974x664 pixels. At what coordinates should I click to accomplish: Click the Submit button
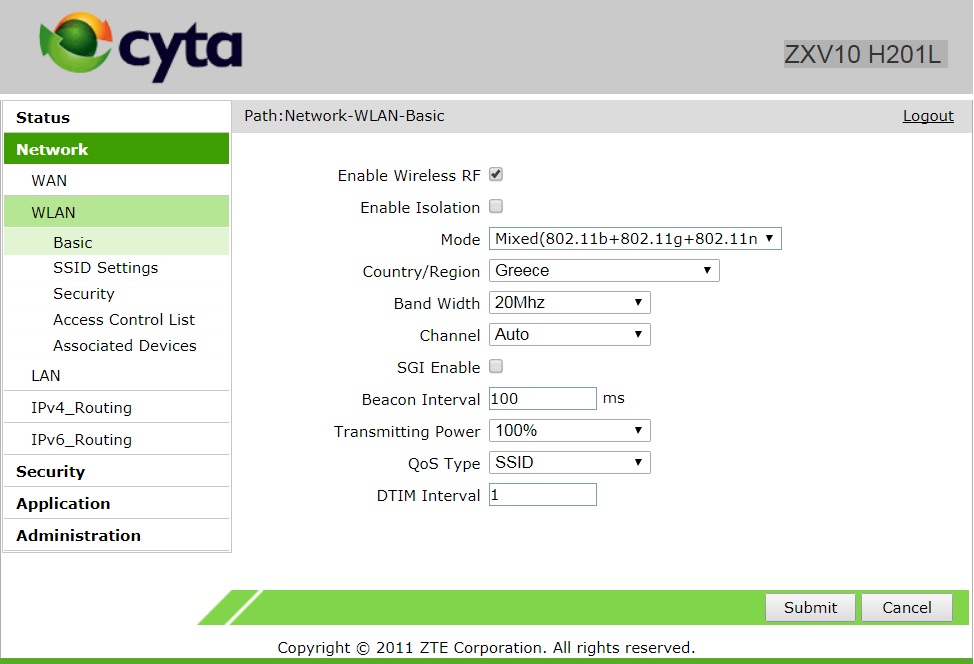(x=810, y=607)
